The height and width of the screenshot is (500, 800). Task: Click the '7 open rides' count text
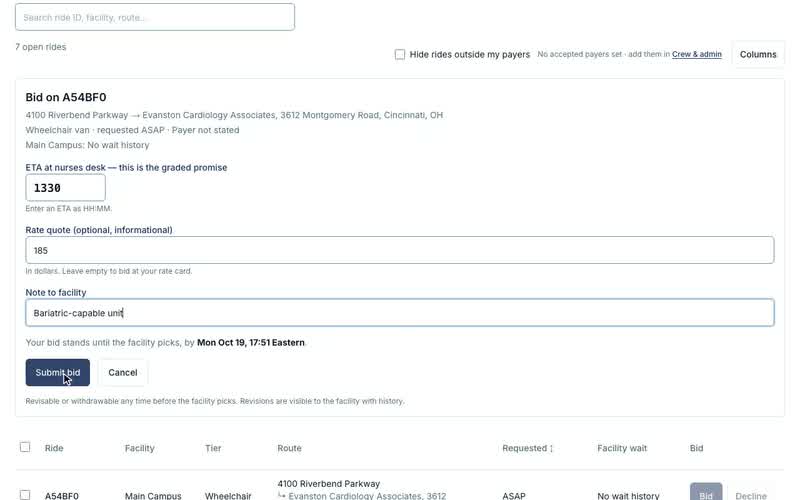click(41, 47)
